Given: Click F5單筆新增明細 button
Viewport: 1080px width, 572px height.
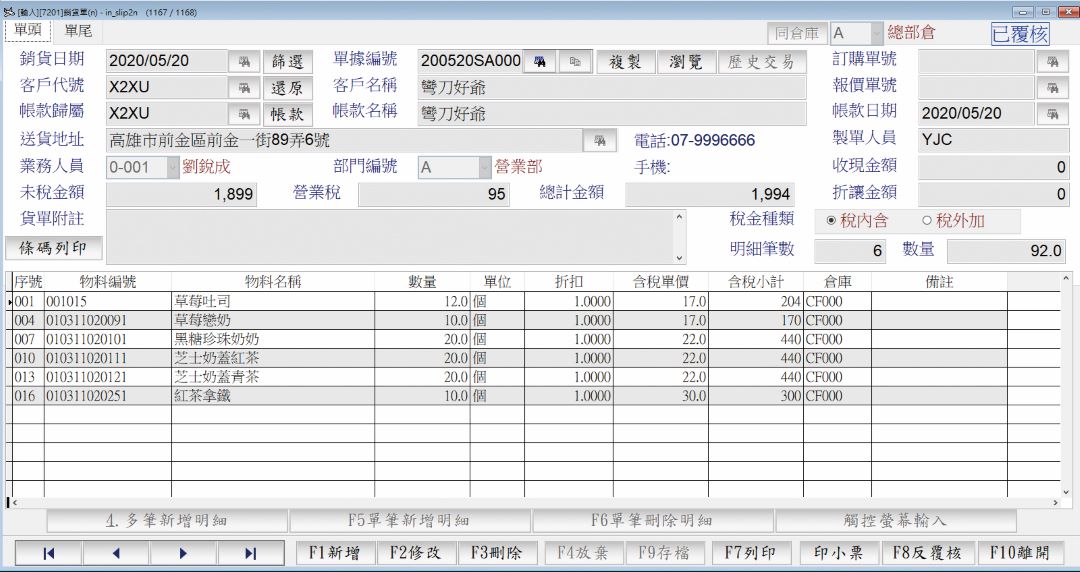Looking at the screenshot, I should (x=410, y=521).
